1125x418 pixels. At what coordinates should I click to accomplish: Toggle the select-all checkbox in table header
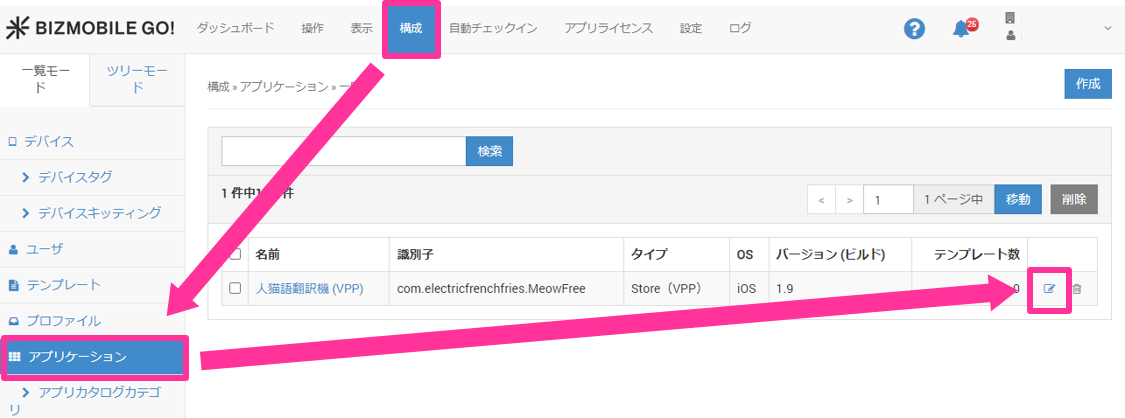(235, 254)
